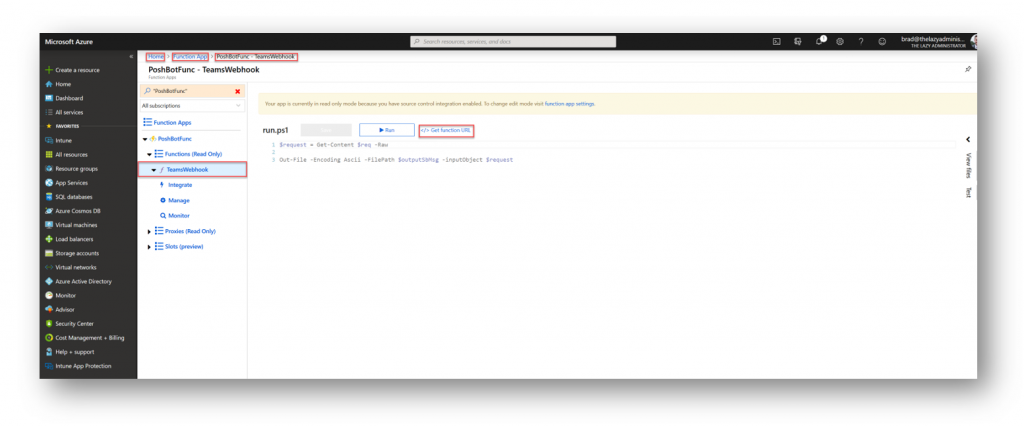Click the Out-File line in the code editor
The height and width of the screenshot is (427, 1024).
(396, 159)
